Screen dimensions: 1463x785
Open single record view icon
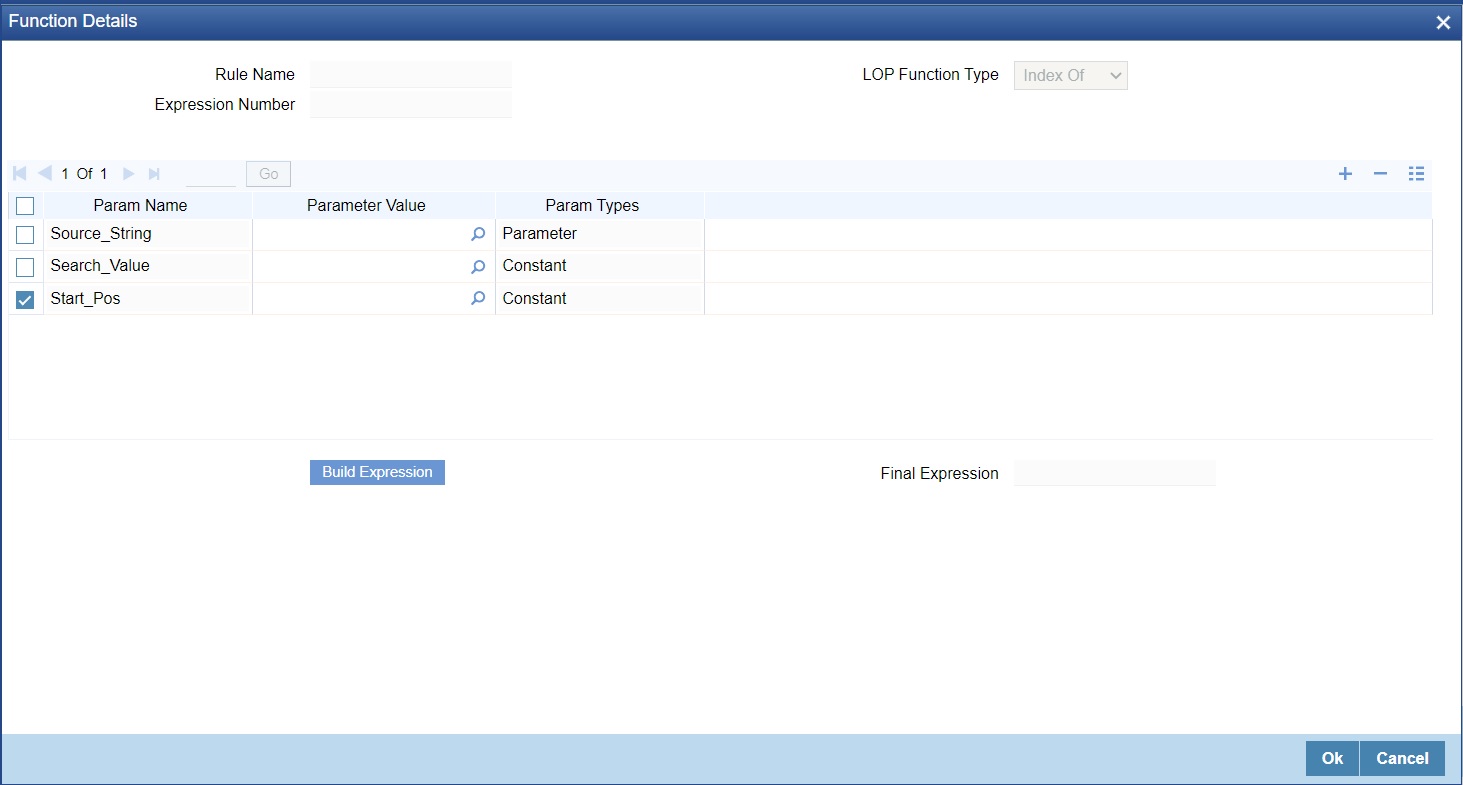click(x=1416, y=174)
